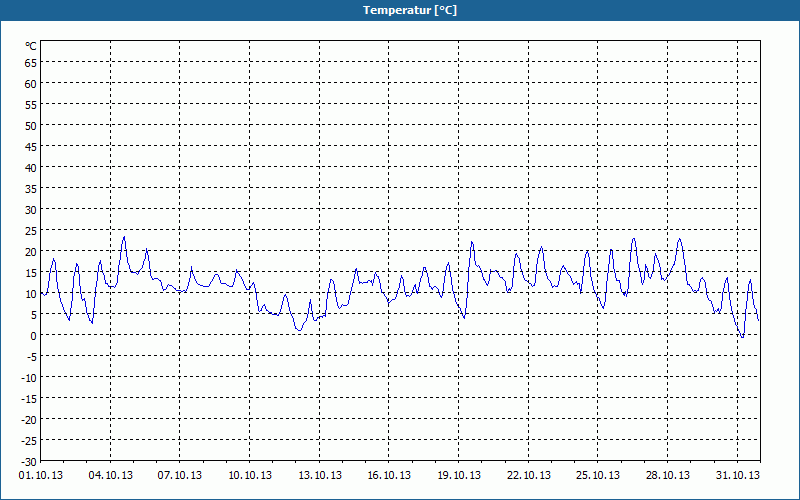
Task: Click the 22.10.13 date label
Action: click(529, 476)
